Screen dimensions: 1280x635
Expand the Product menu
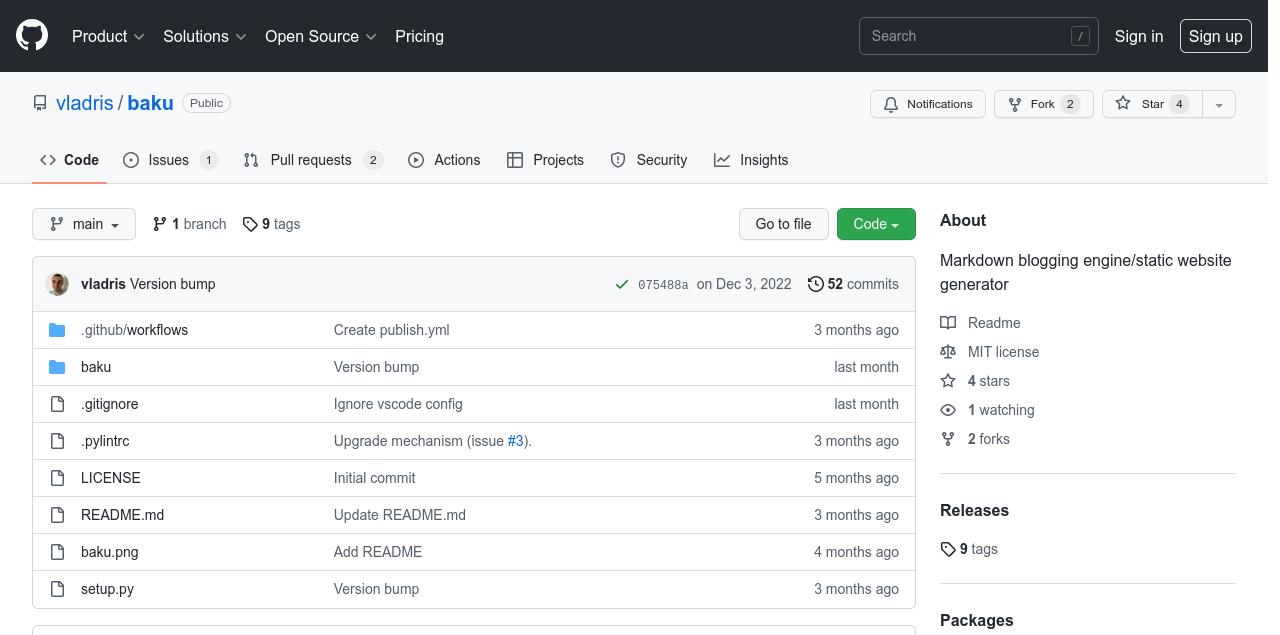[x=108, y=36]
